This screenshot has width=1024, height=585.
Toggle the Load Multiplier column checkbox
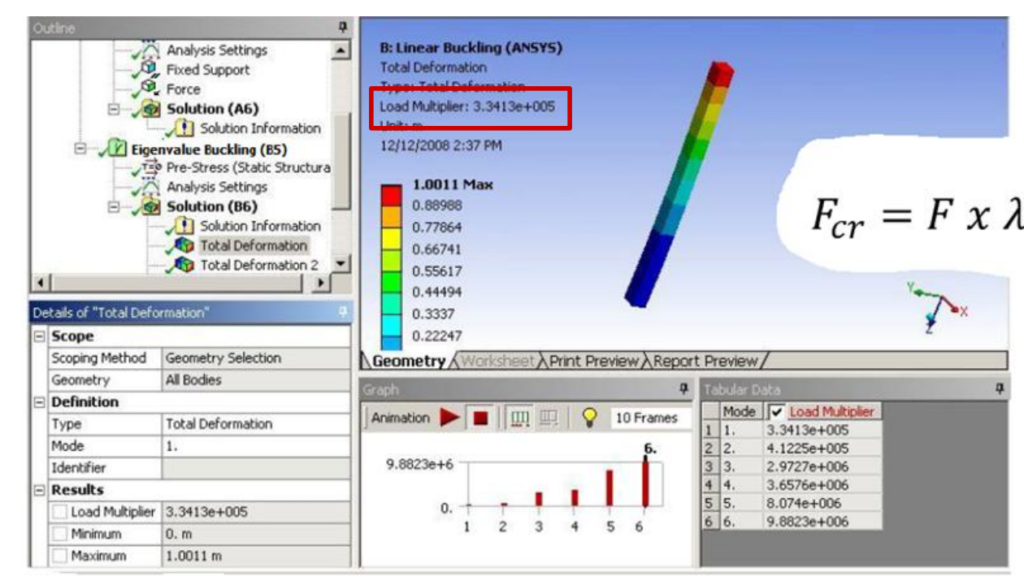(x=776, y=412)
